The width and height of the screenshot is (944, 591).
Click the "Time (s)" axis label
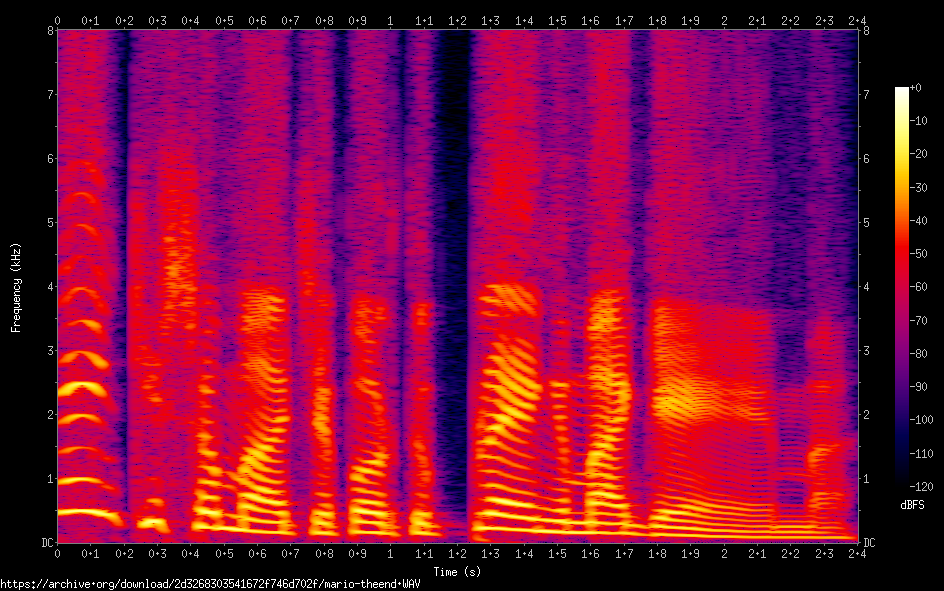pos(457,571)
